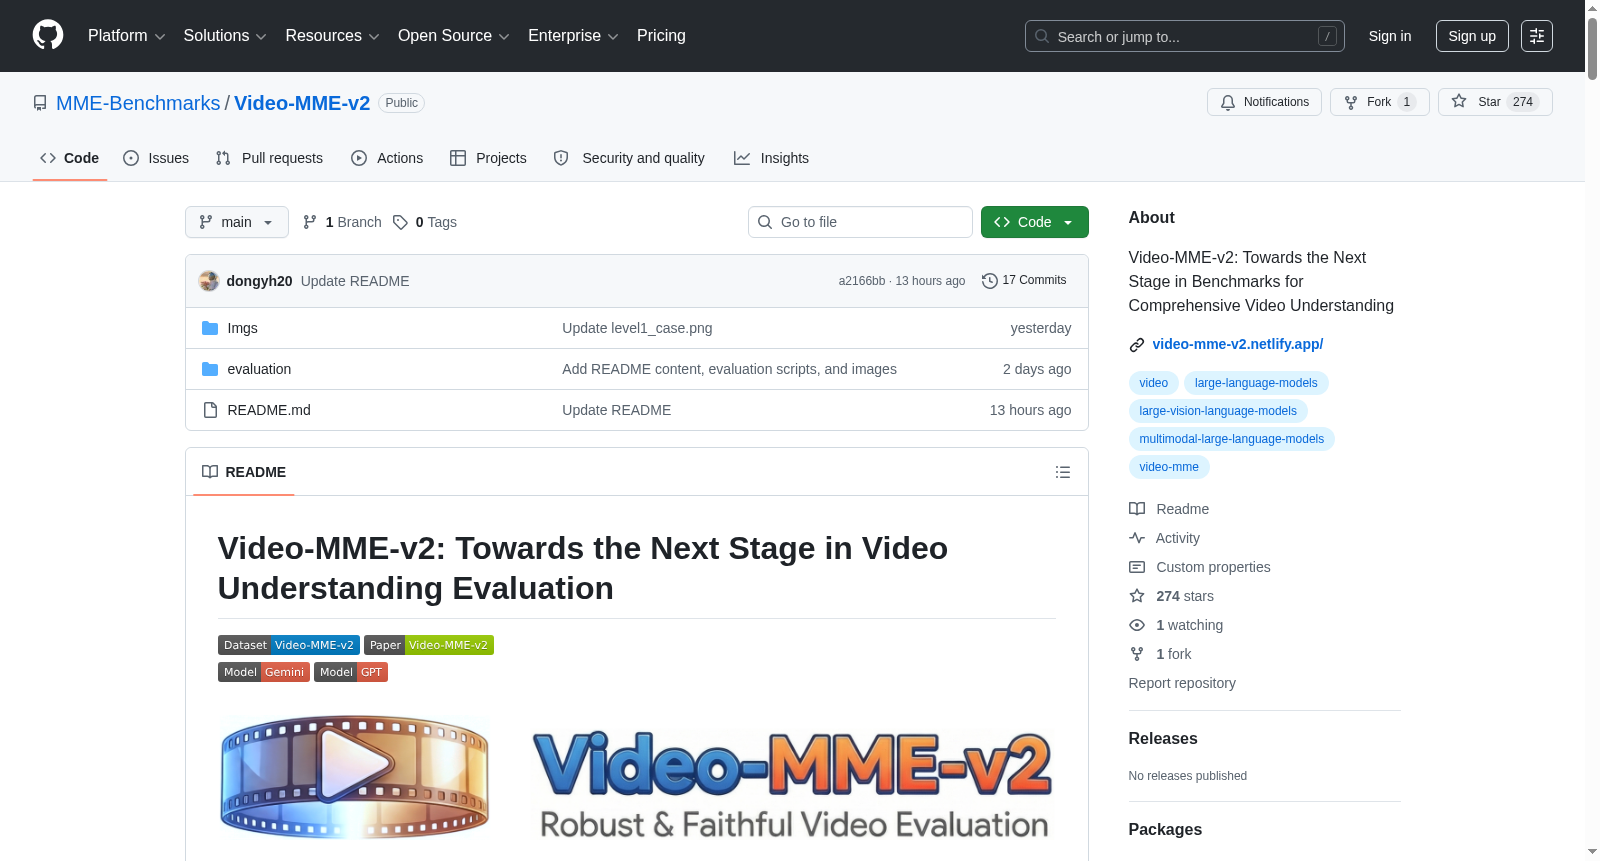Open the 0 Tags link
This screenshot has width=1600, height=861.
pos(425,222)
